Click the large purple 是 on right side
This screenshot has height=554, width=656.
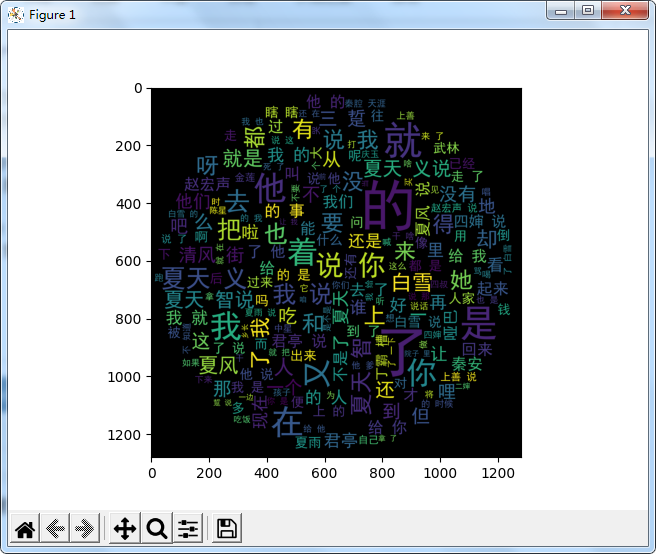[x=481, y=321]
